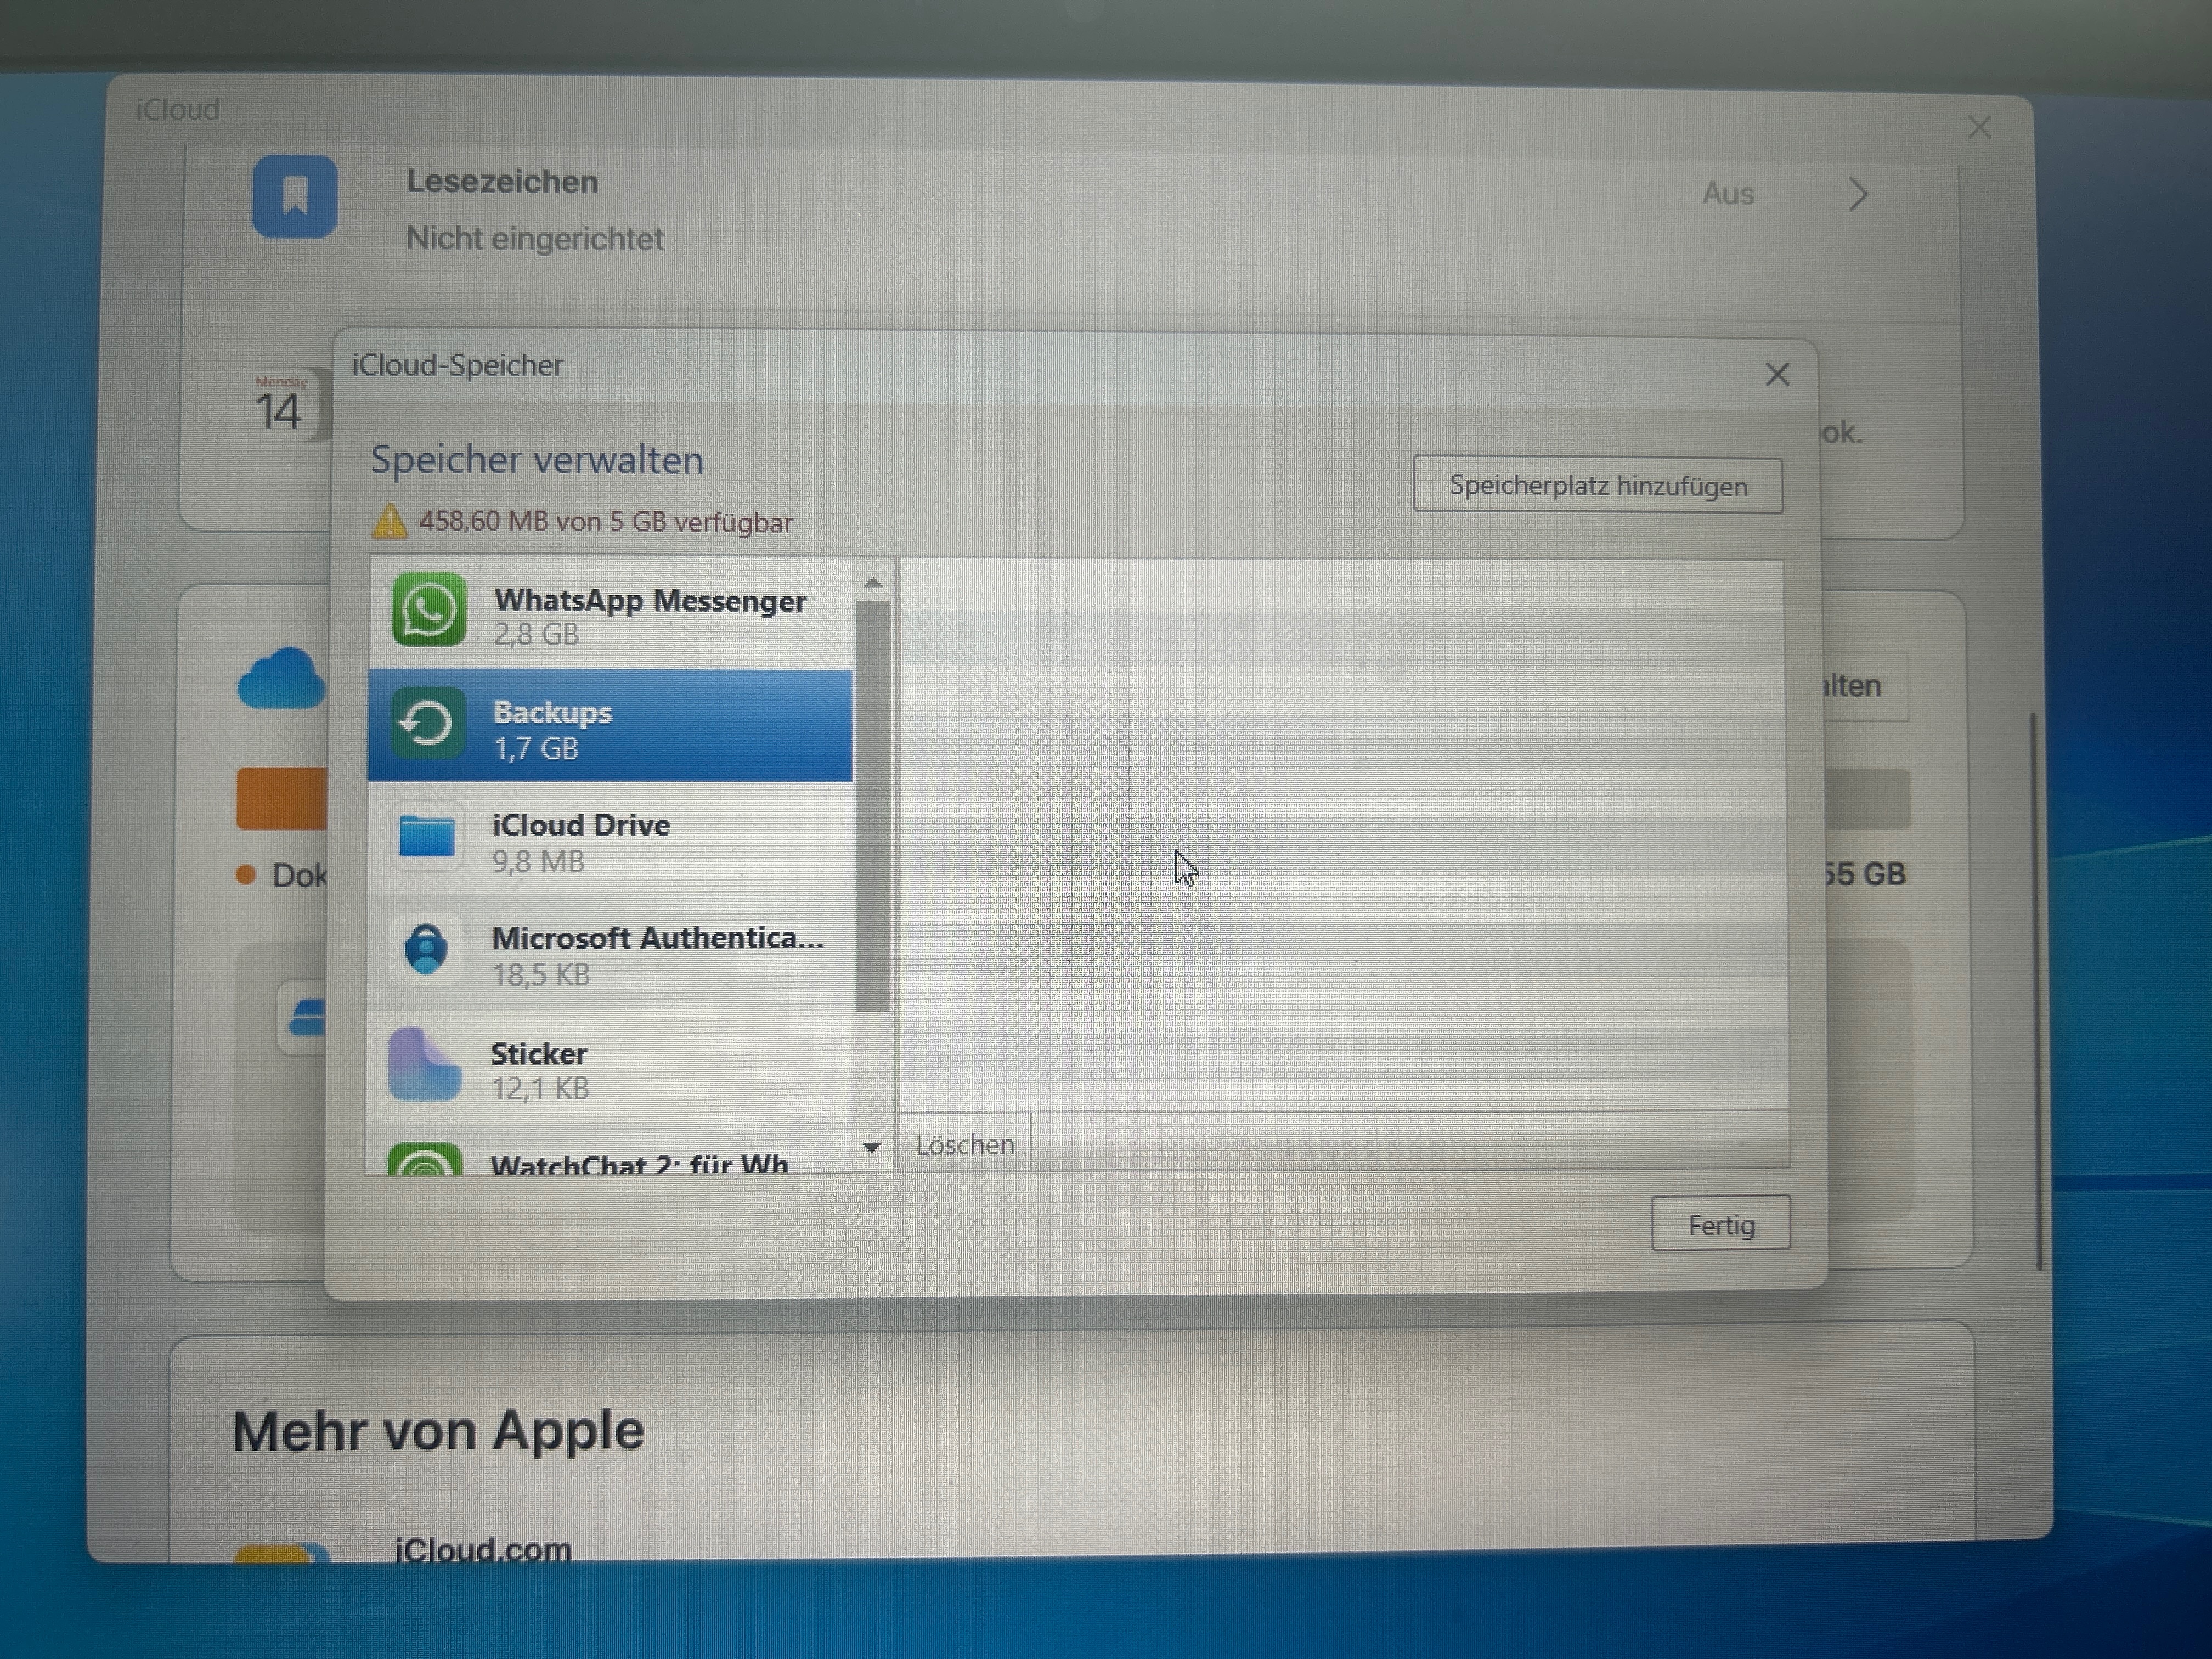Click Speicherplatz hinzufügen button
2212x1659 pixels.
(1597, 486)
